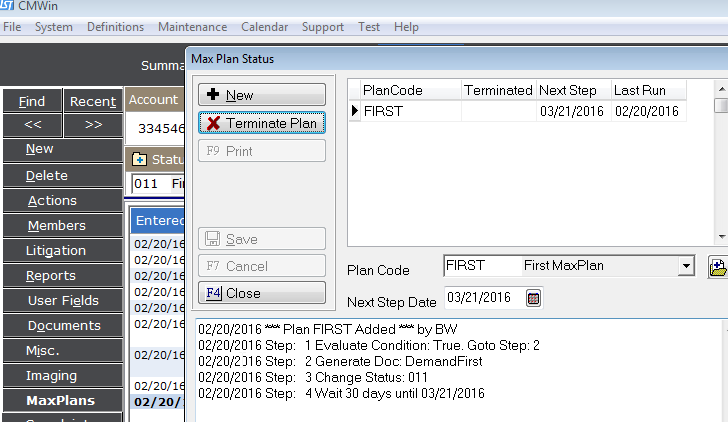Go to next account with >> button
728x422 pixels.
(93, 125)
